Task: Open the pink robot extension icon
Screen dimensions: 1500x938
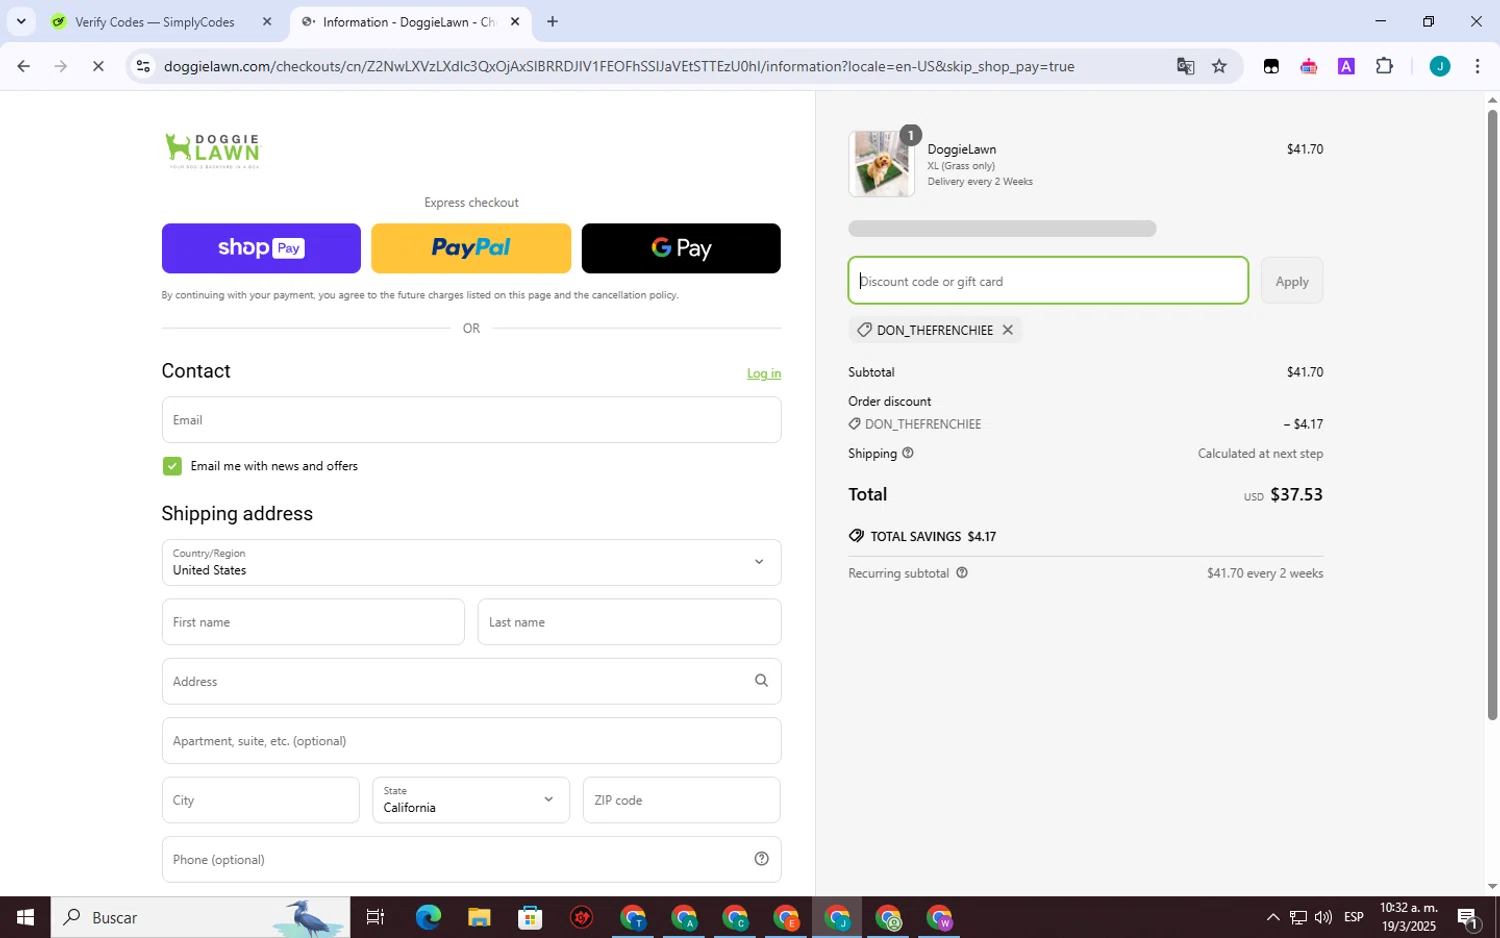Action: [1308, 67]
